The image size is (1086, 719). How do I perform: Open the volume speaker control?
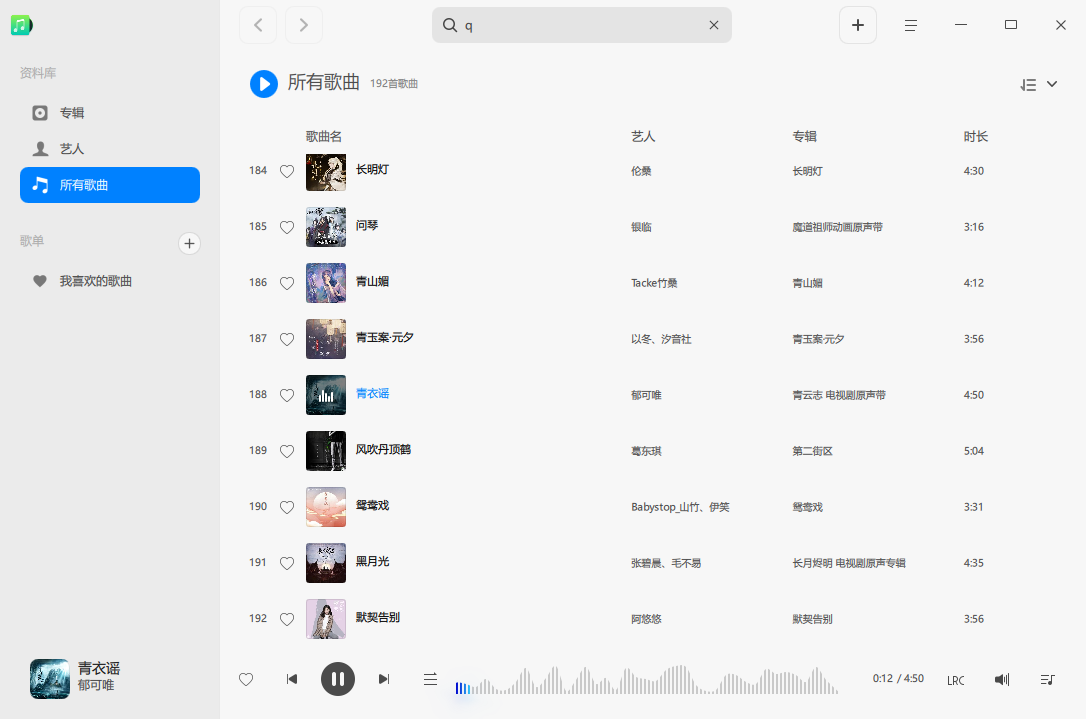tap(1002, 680)
